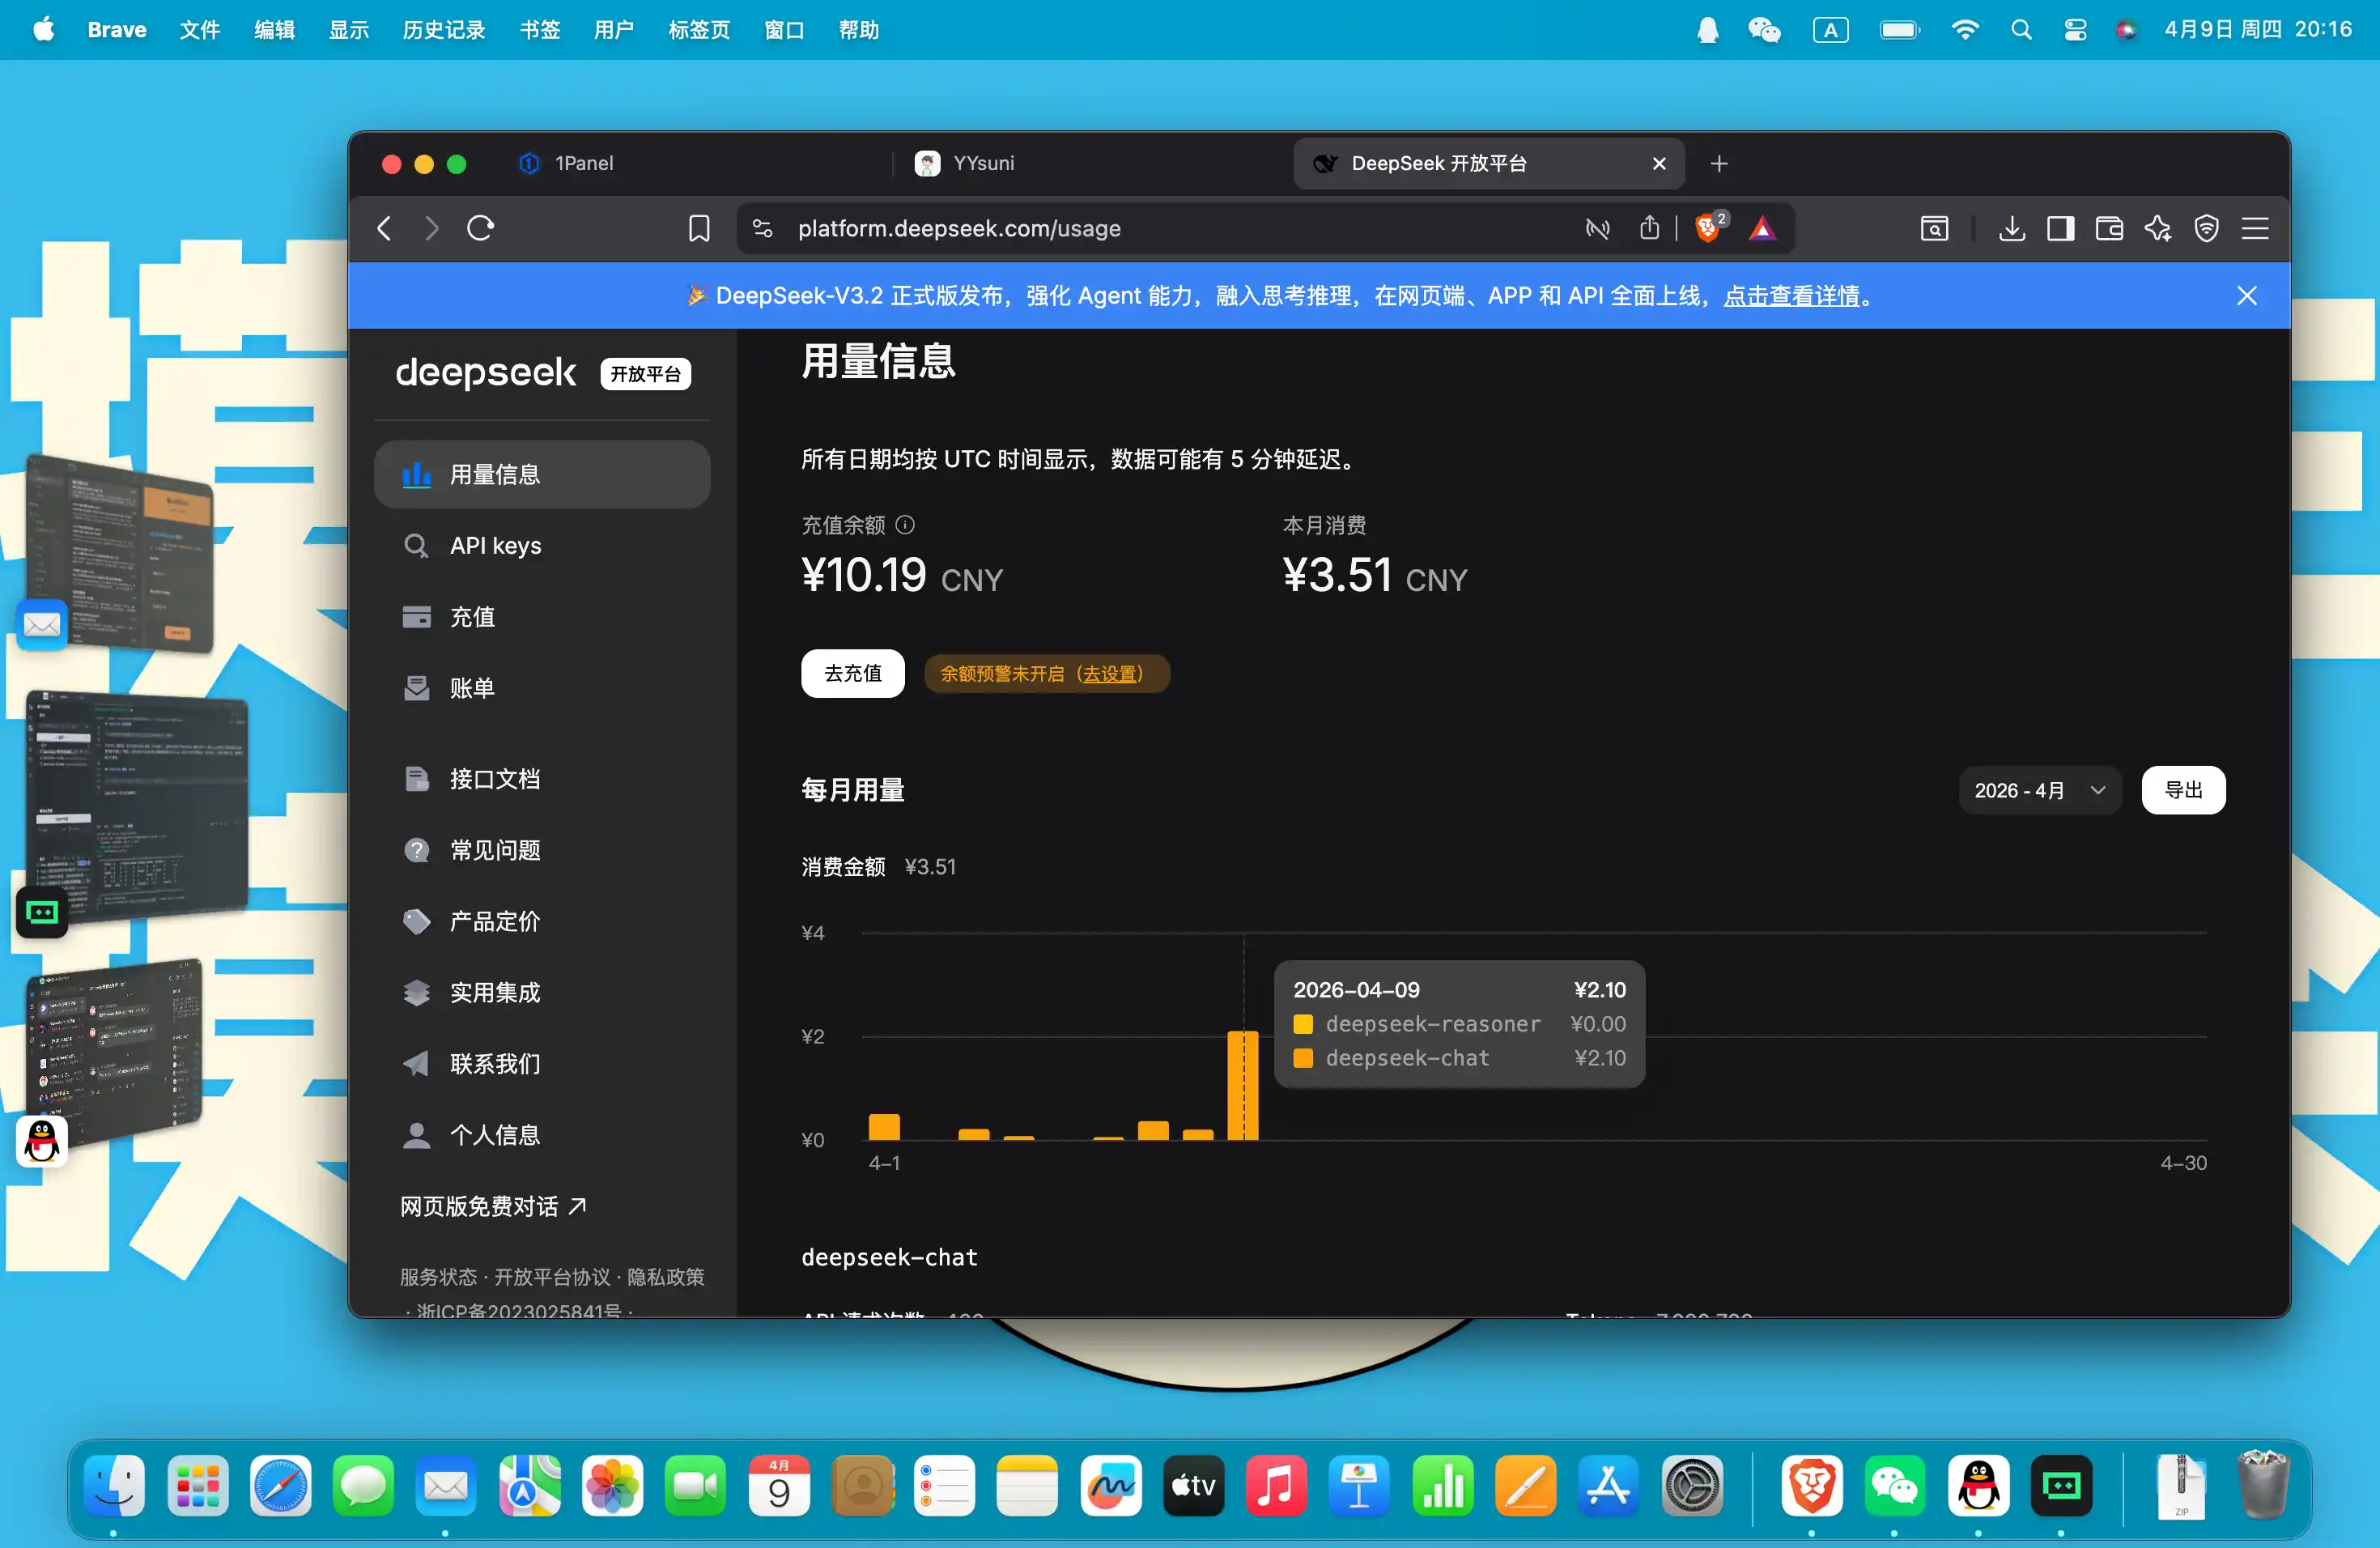
Task: Toggle the browser sidebar panel
Action: click(x=2060, y=229)
